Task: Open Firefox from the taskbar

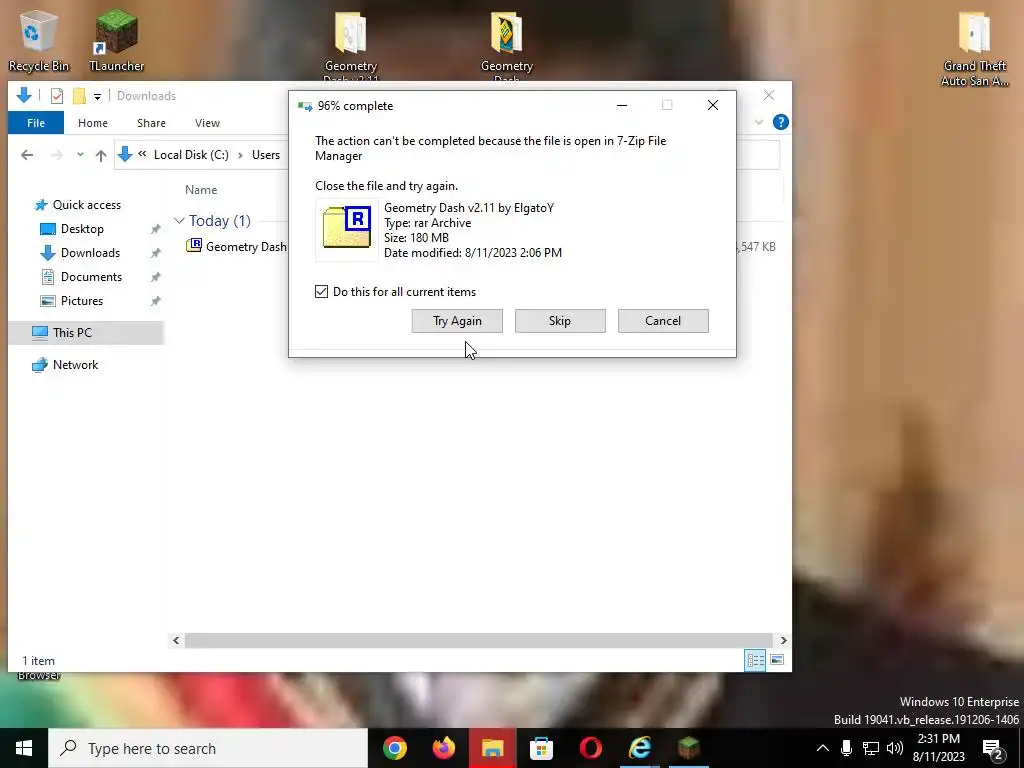Action: tap(443, 748)
